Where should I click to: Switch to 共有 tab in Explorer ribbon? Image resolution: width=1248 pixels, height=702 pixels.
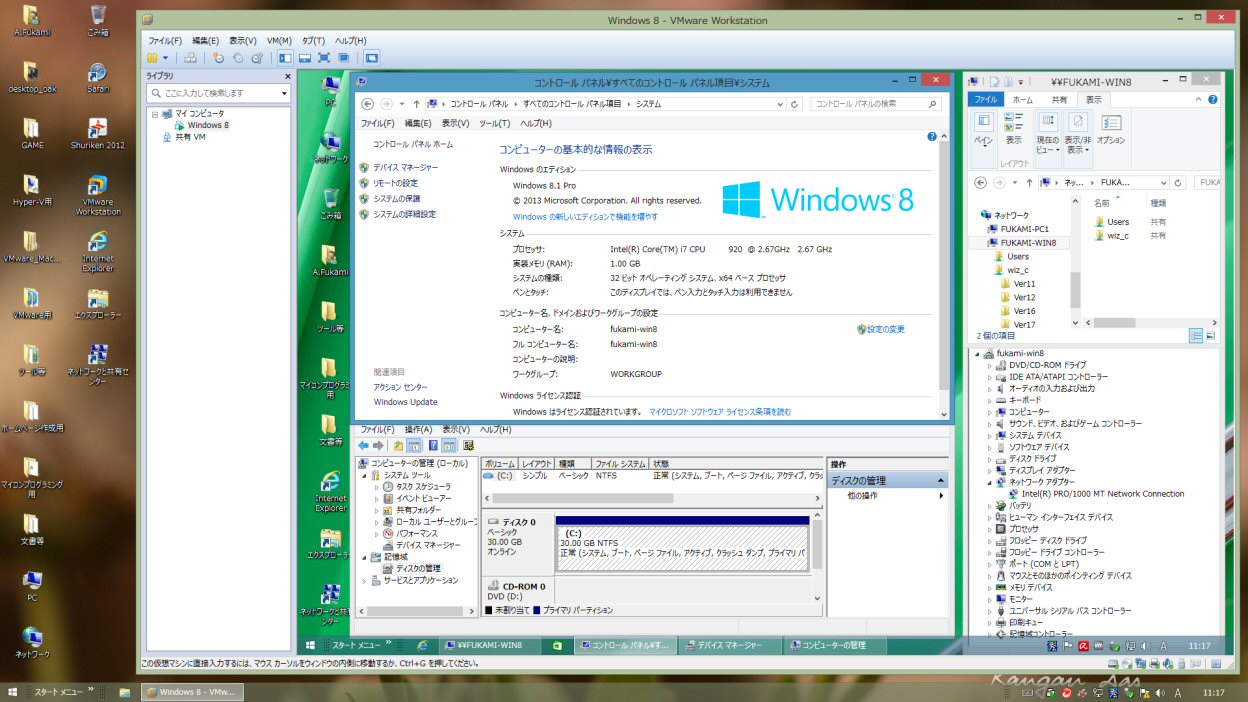(1058, 100)
